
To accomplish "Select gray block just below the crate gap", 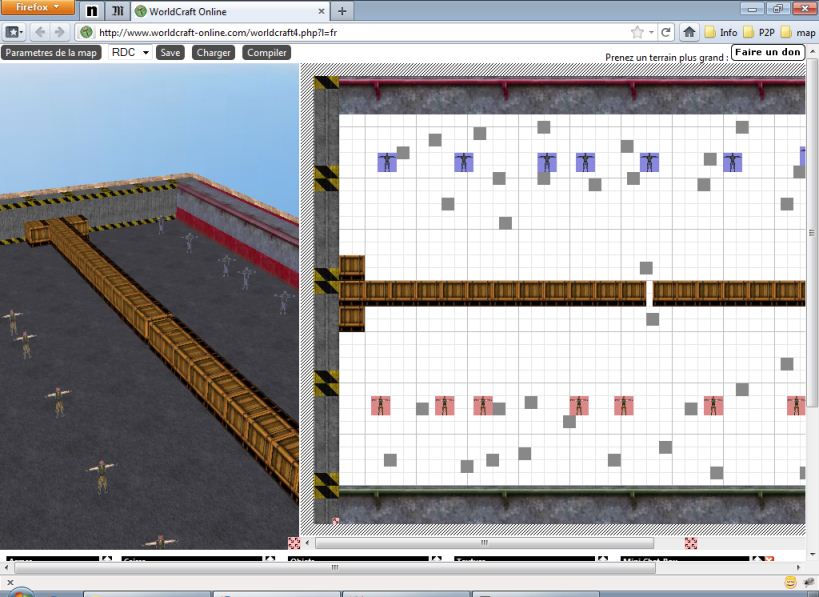I will 652,319.
